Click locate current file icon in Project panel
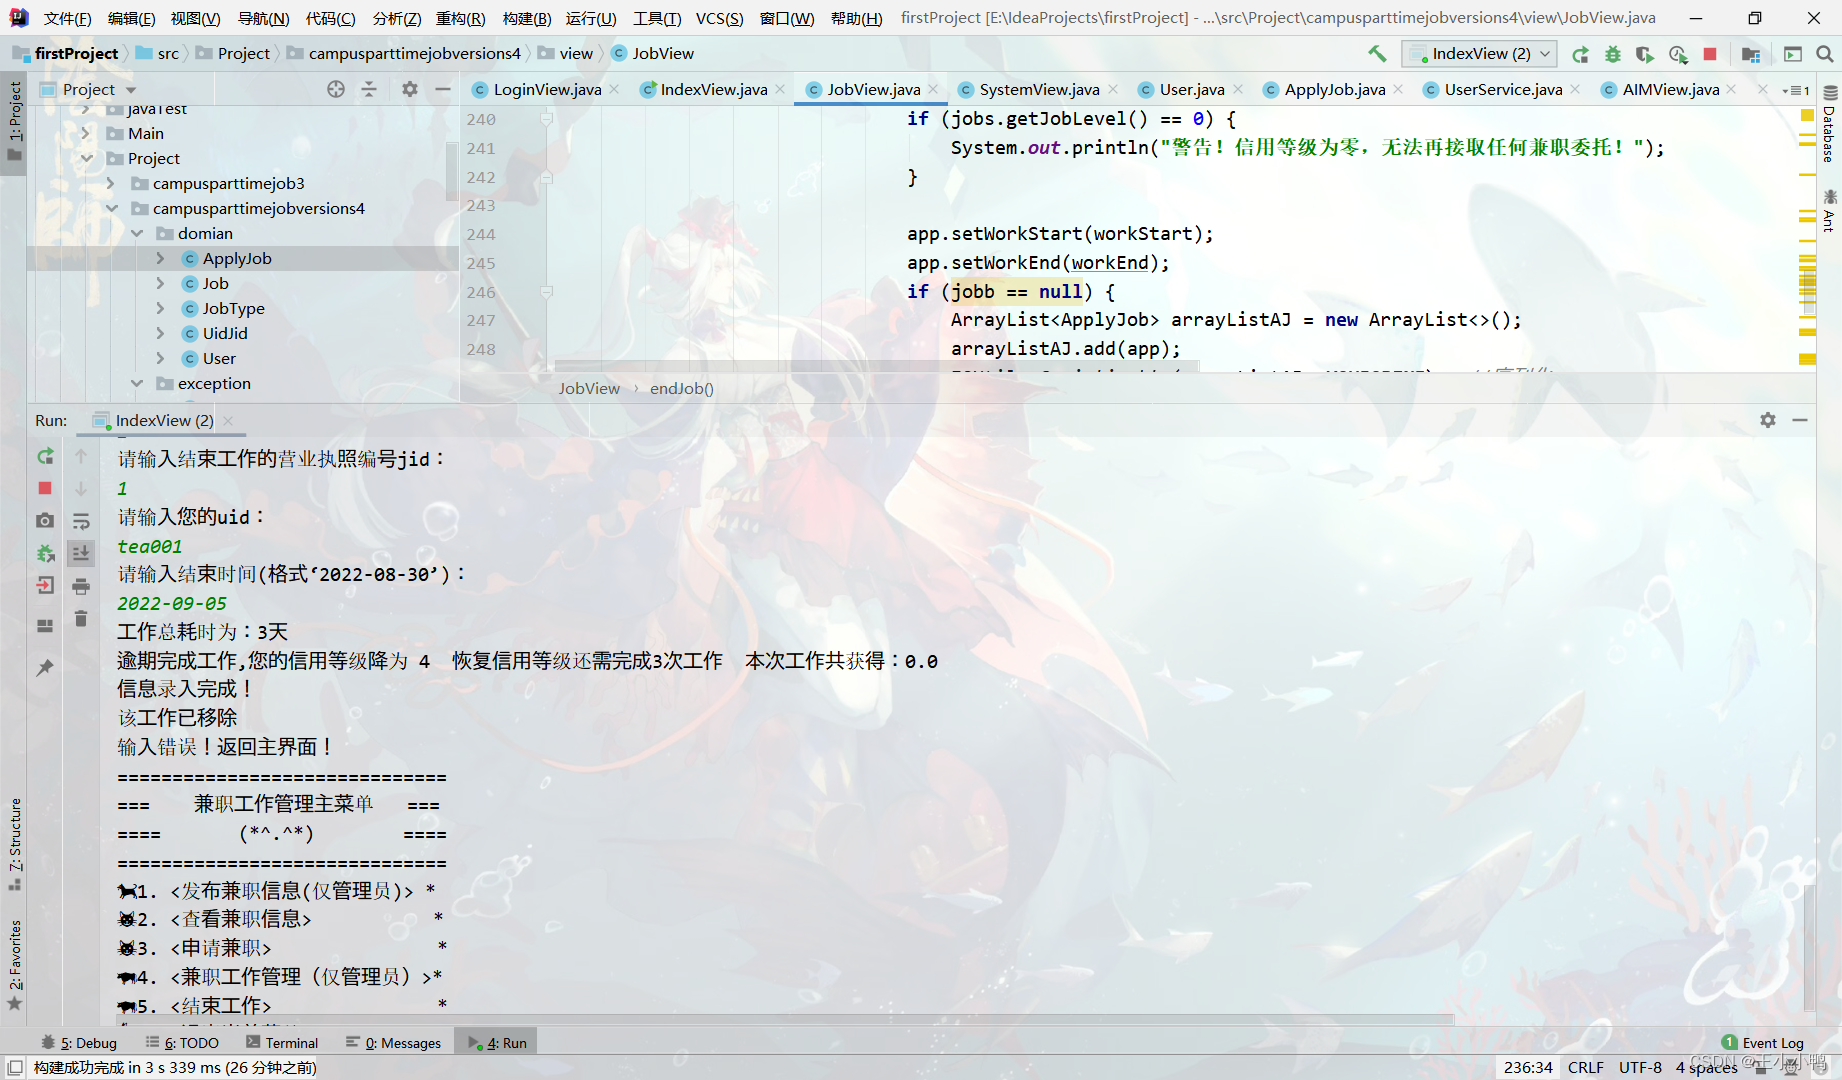 pyautogui.click(x=336, y=89)
